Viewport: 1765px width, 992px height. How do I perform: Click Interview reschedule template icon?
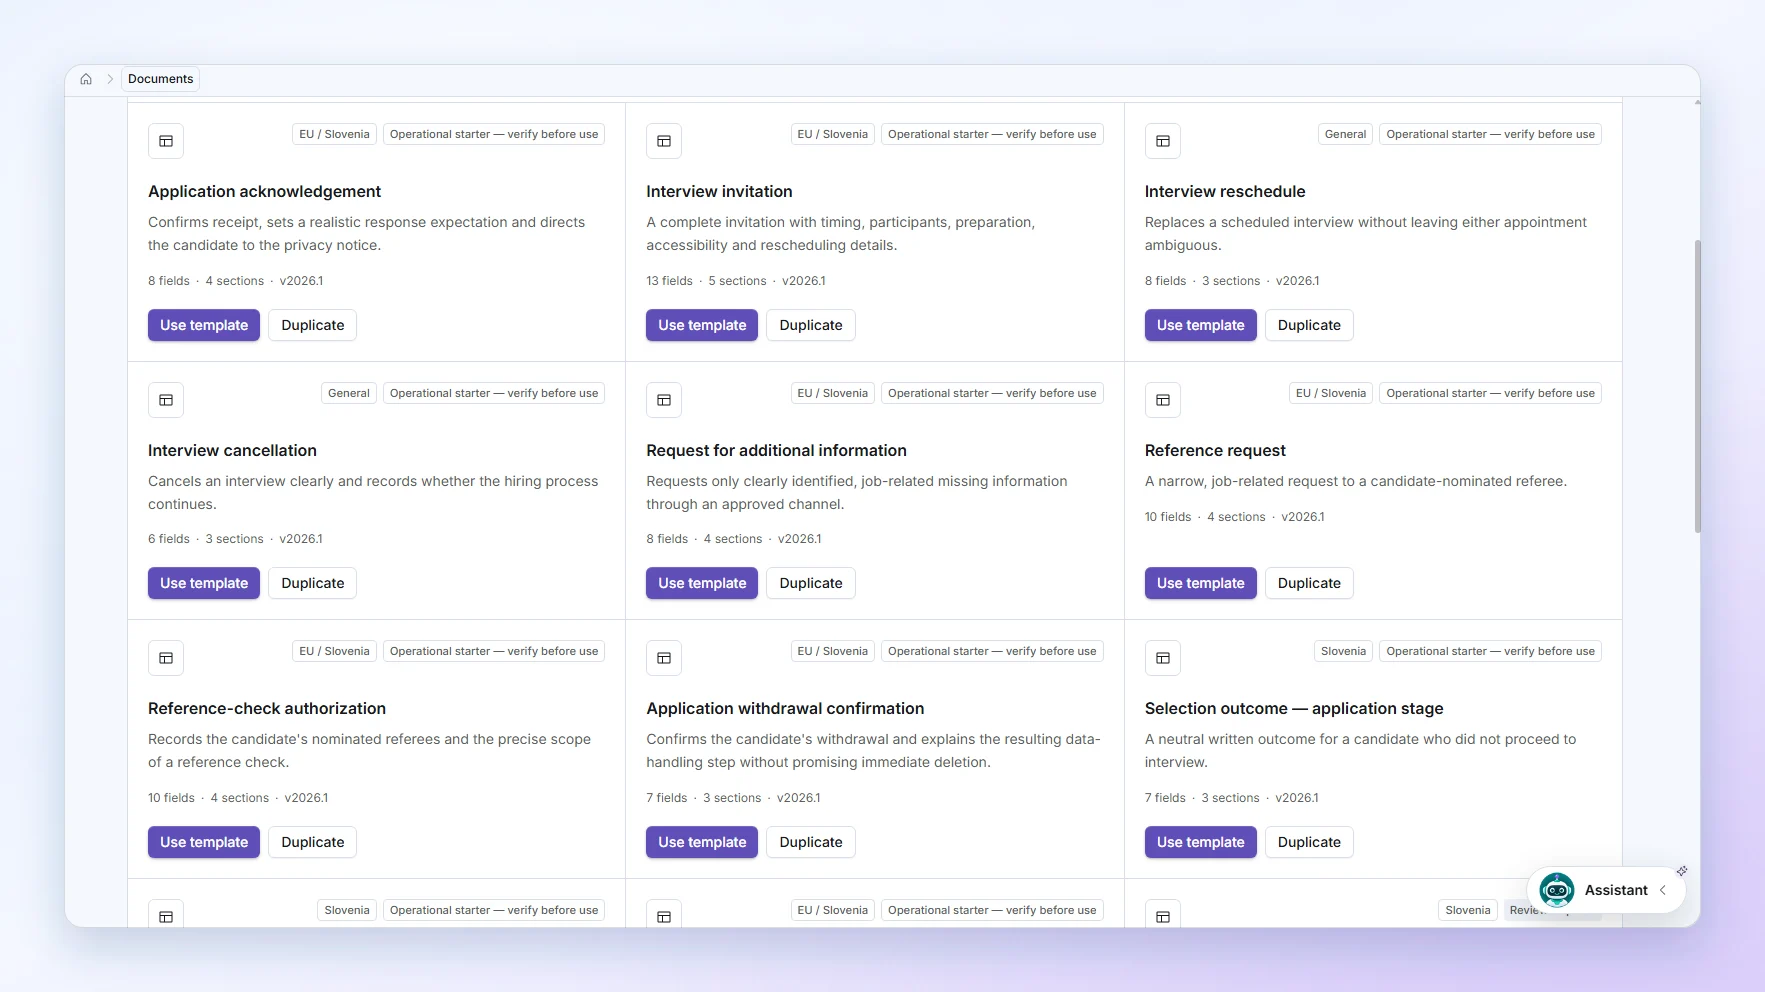click(1163, 141)
